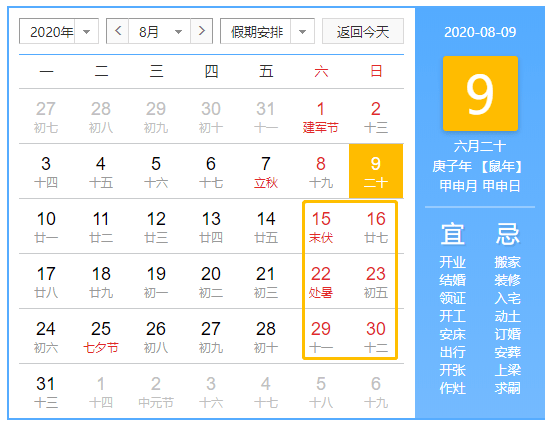552x426 pixels.
Task: Open the 2020年 year dropdown
Action: (59, 31)
